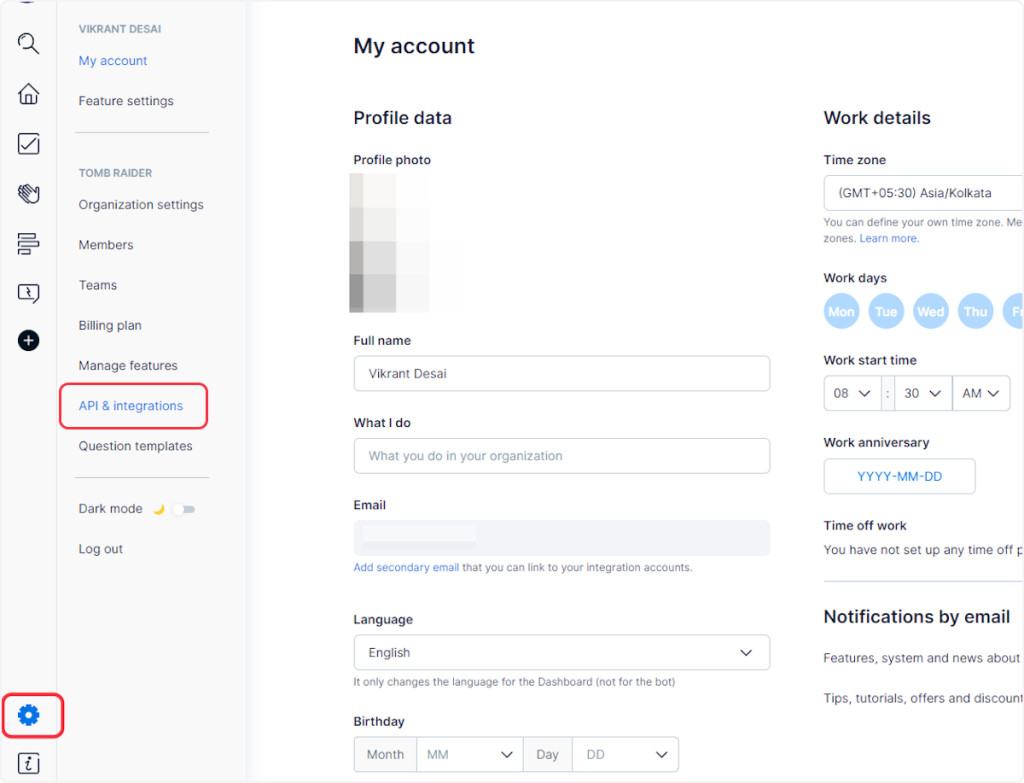Open work start time AM/PM dropdown

tap(980, 393)
